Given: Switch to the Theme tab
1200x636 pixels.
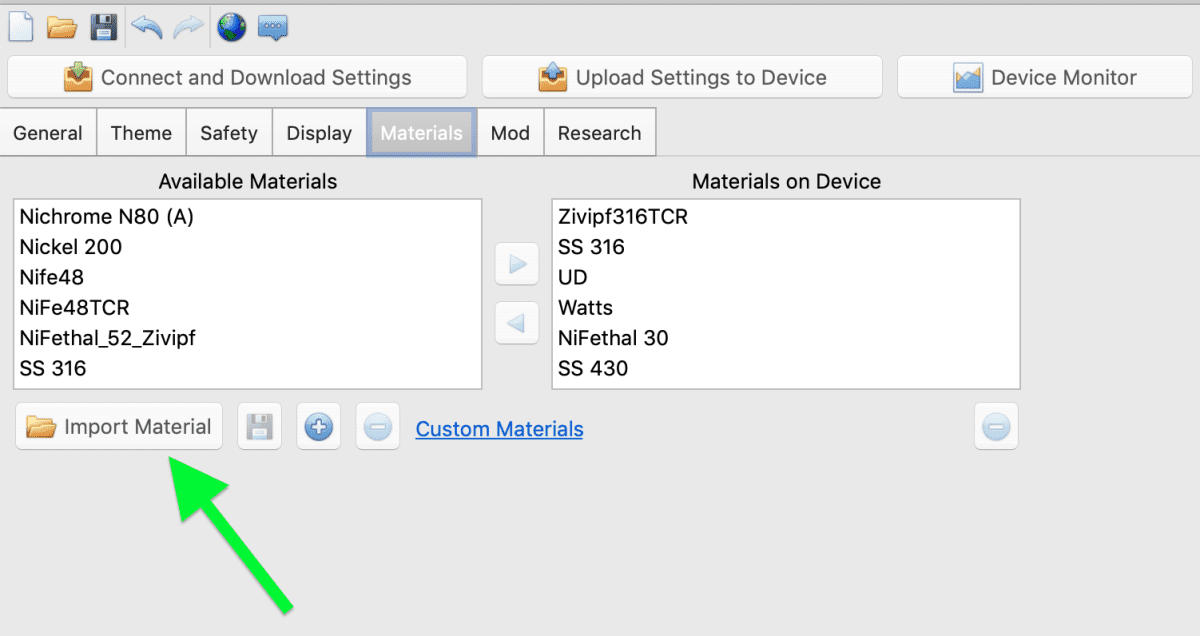Looking at the screenshot, I should (141, 133).
